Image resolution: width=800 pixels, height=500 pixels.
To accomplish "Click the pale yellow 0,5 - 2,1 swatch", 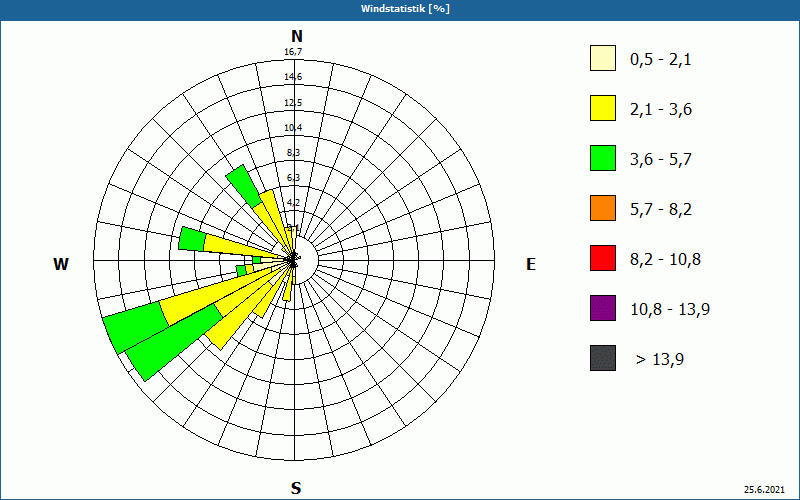I will 603,58.
